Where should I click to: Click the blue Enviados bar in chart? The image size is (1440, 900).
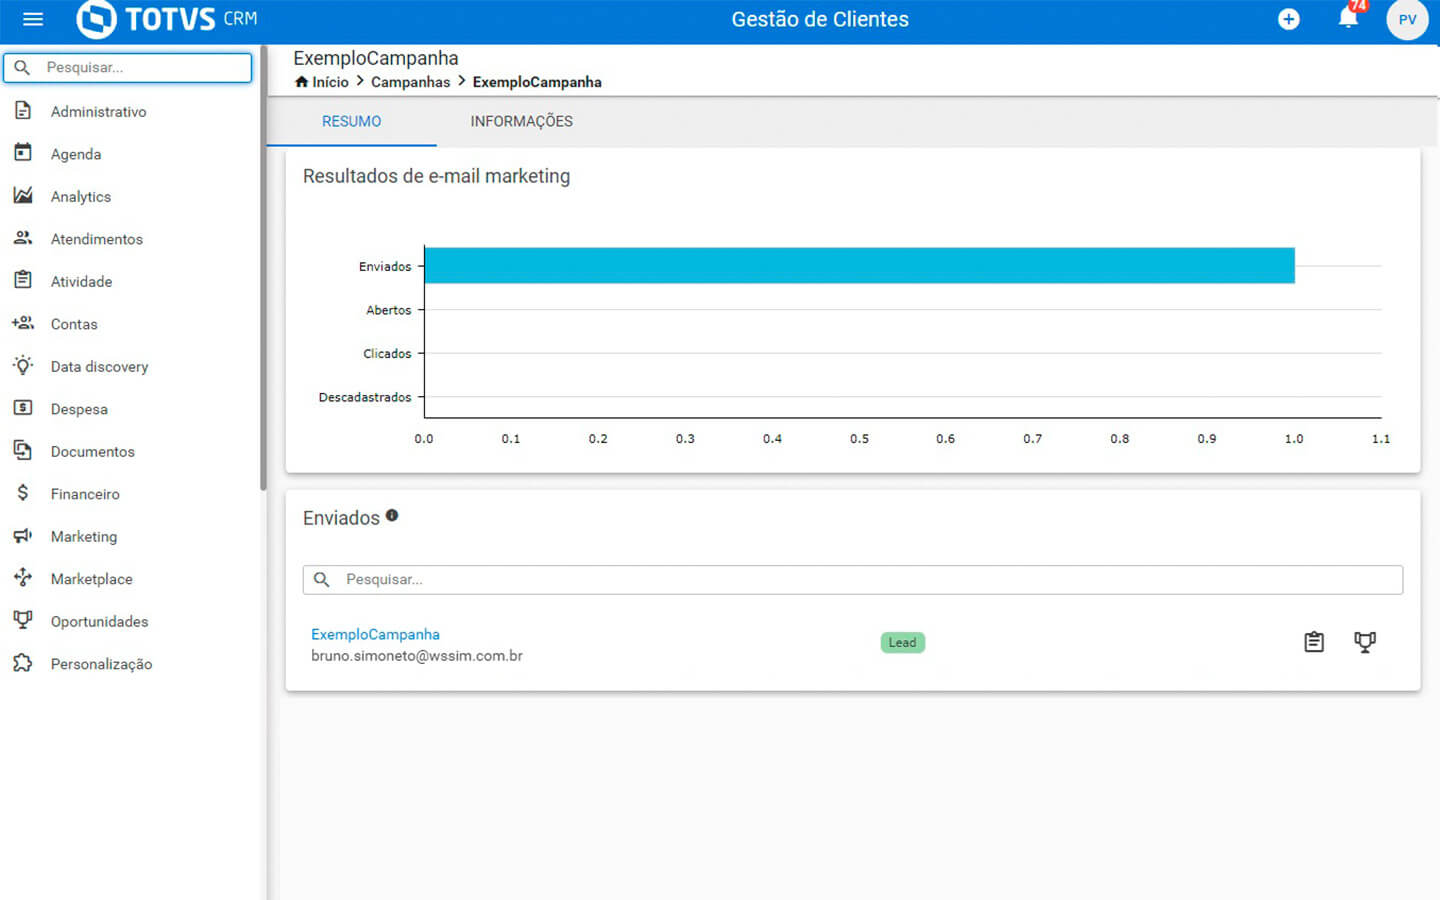[858, 266]
